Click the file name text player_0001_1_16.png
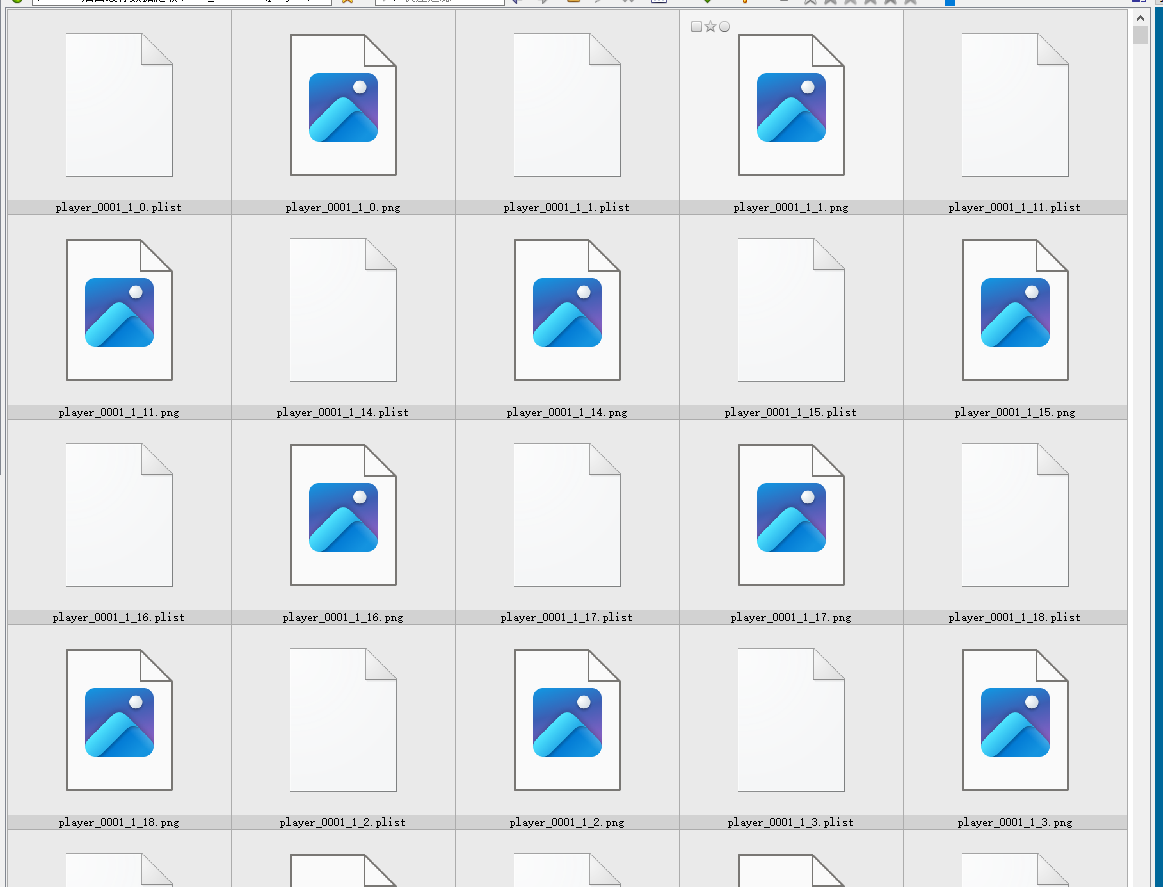The height and width of the screenshot is (887, 1163). pos(343,617)
